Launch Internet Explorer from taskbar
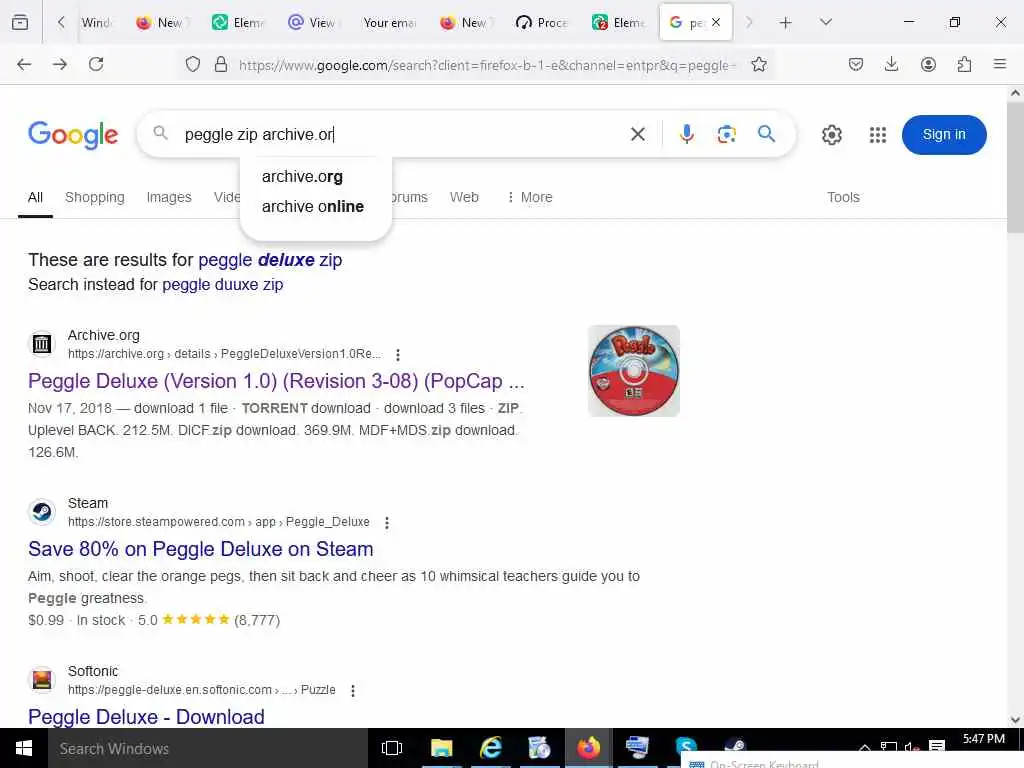The image size is (1024, 768). 490,748
